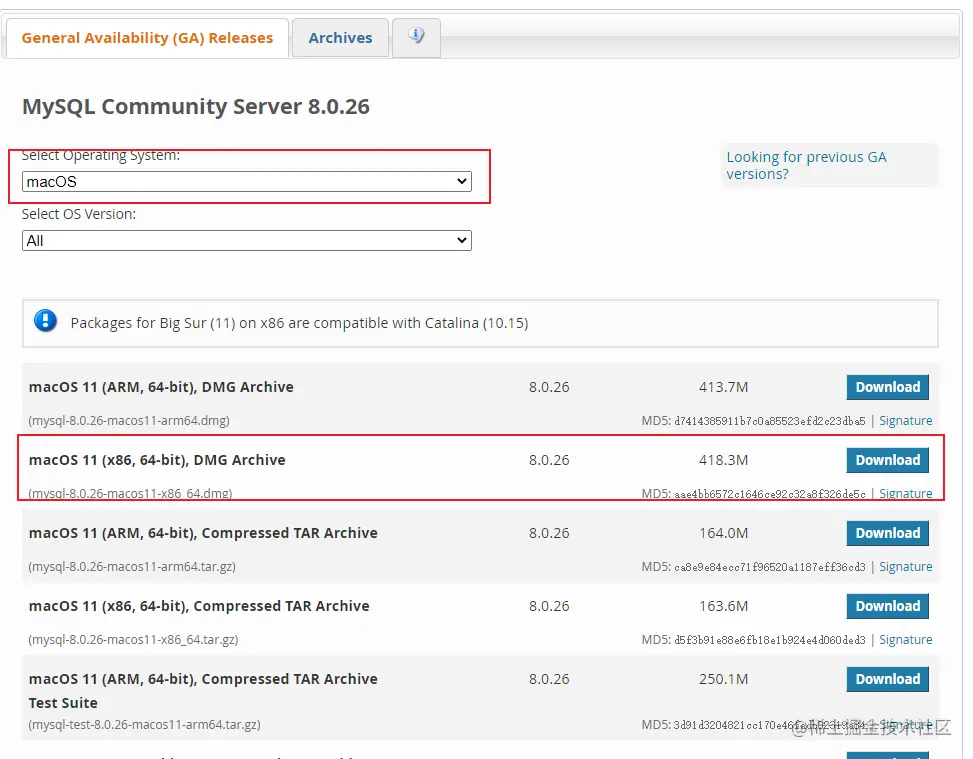The height and width of the screenshot is (759, 973).
Task: Click filename (mysql-8.0.26-macos11-arm64.tar.gz)
Action: 132,567
